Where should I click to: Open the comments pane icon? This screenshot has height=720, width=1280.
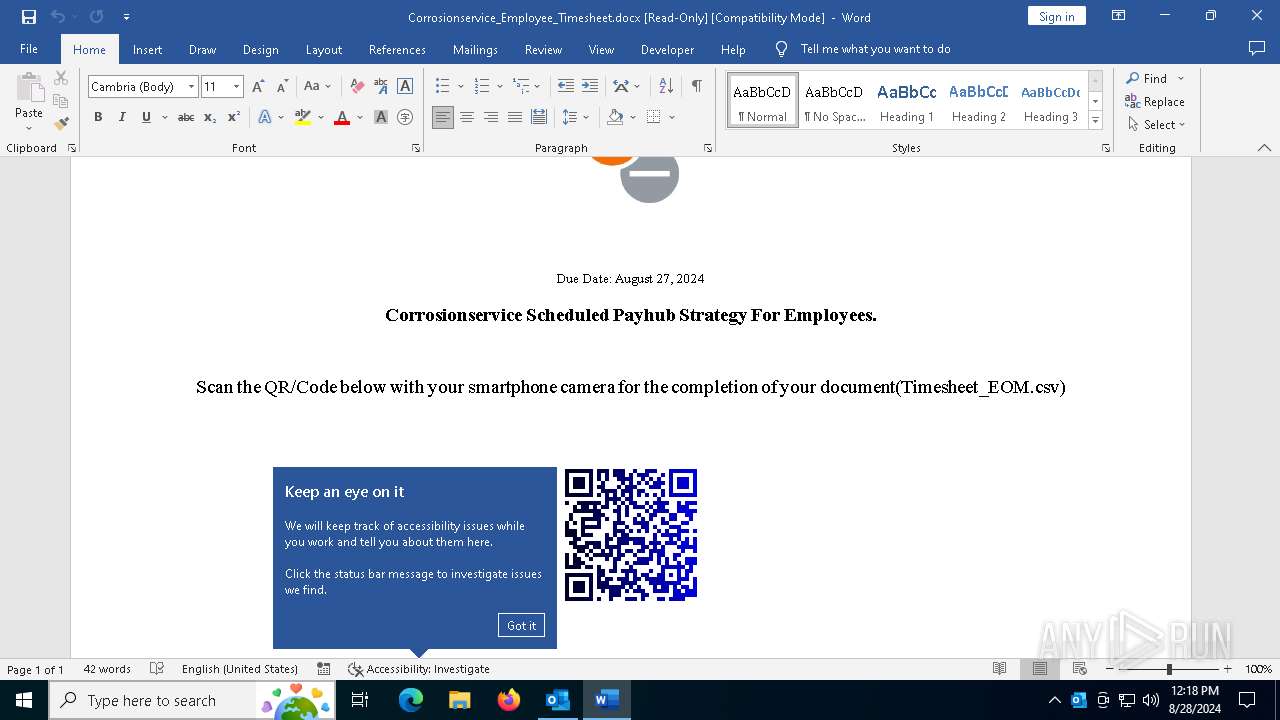pyautogui.click(x=1257, y=49)
